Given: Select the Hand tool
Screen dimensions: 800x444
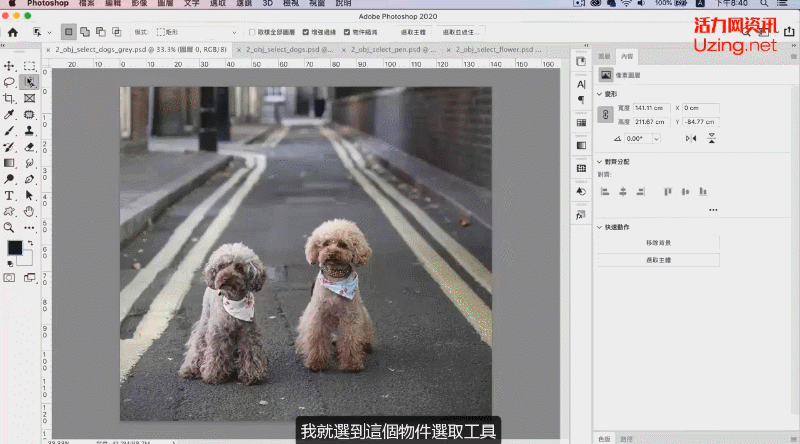Looking at the screenshot, I should point(30,211).
